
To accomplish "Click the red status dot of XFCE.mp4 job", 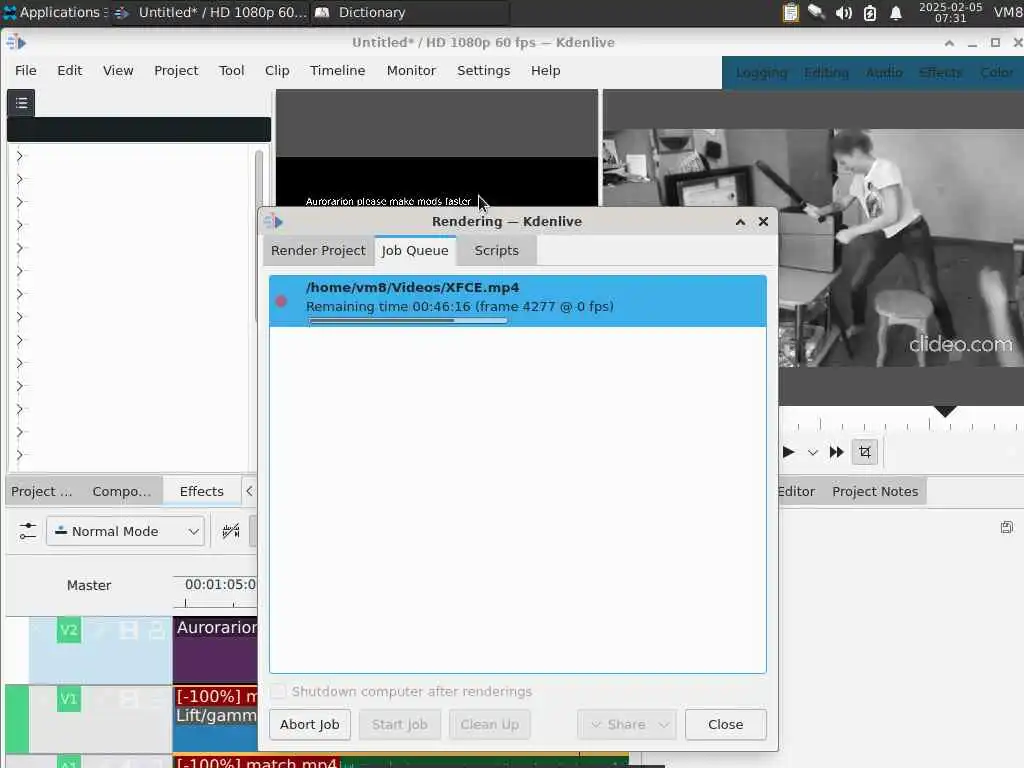I will pos(281,301).
